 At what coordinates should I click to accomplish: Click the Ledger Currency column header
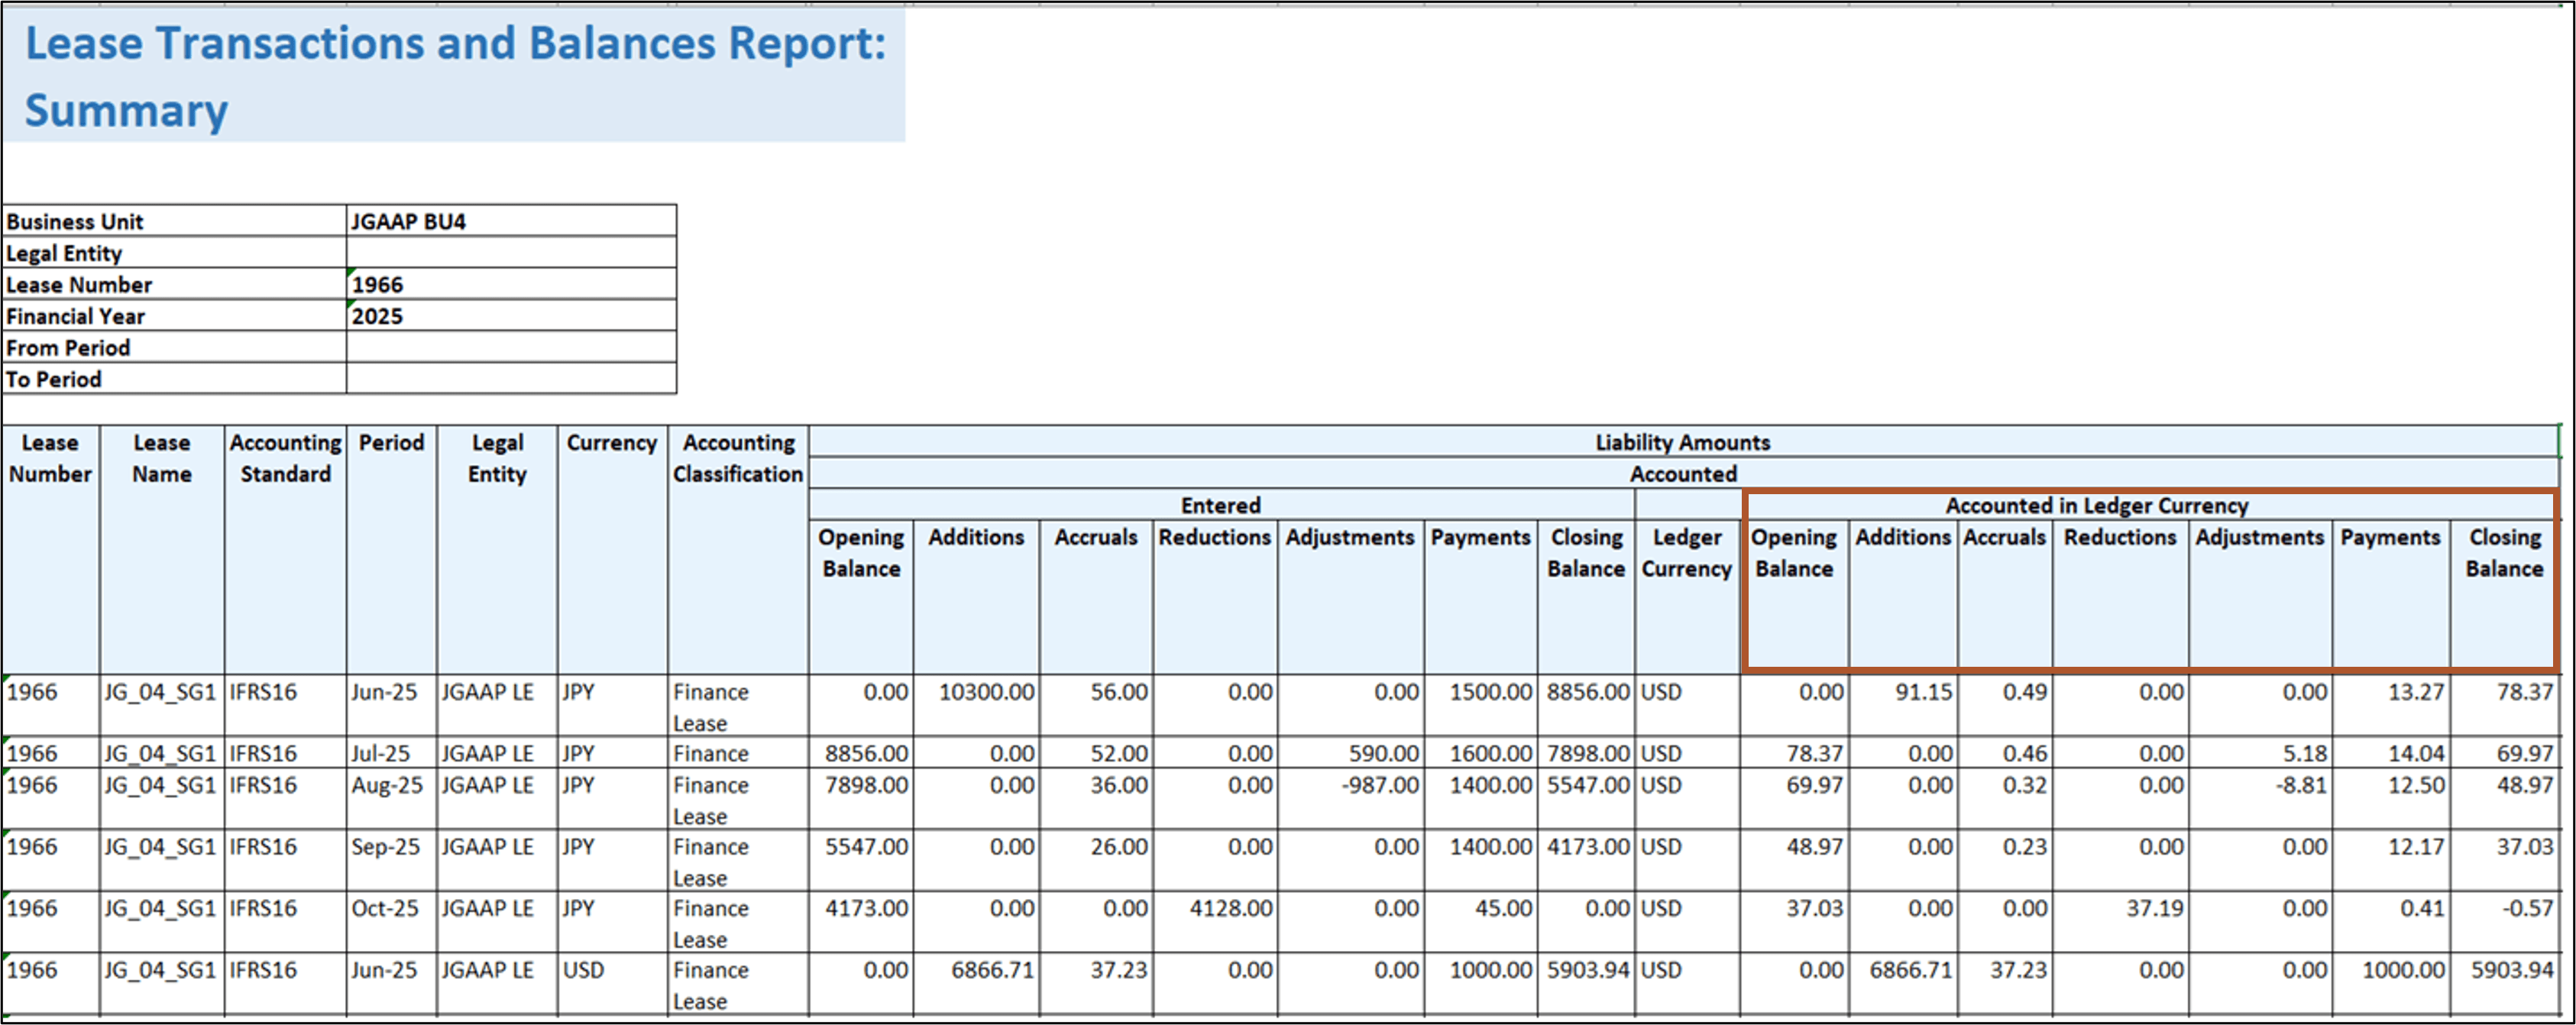pos(1686,553)
